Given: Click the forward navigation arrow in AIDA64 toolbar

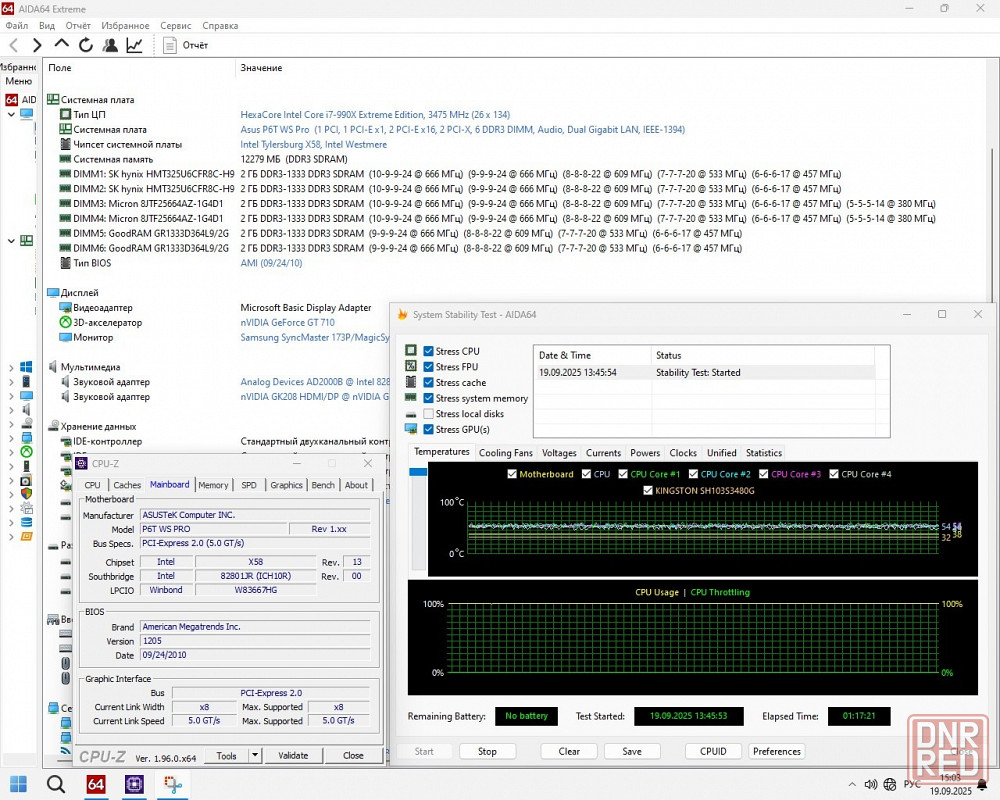Looking at the screenshot, I should 37,45.
